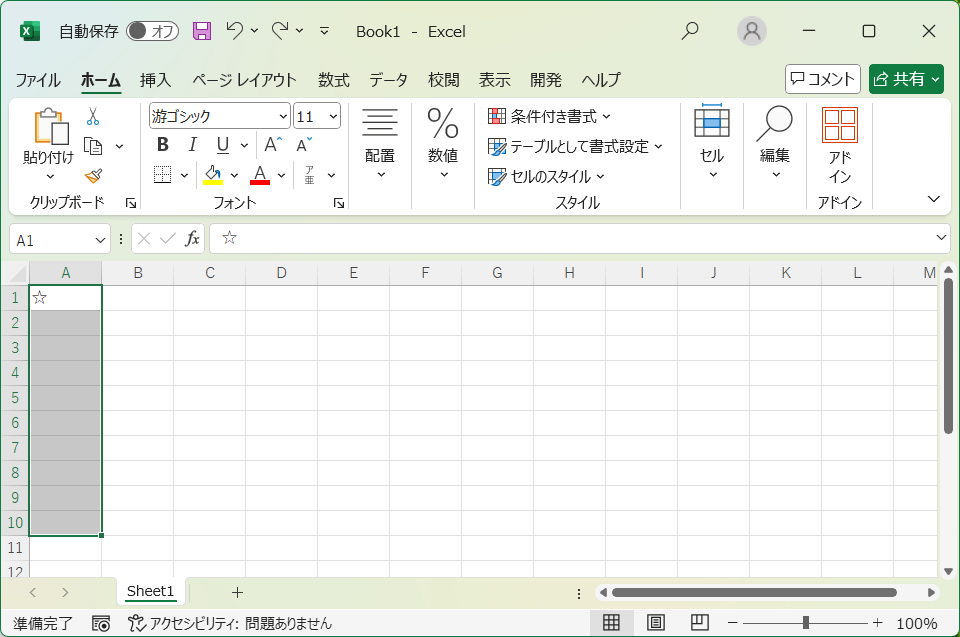This screenshot has width=960, height=637.
Task: Click the Increase Font Size icon
Action: [273, 145]
